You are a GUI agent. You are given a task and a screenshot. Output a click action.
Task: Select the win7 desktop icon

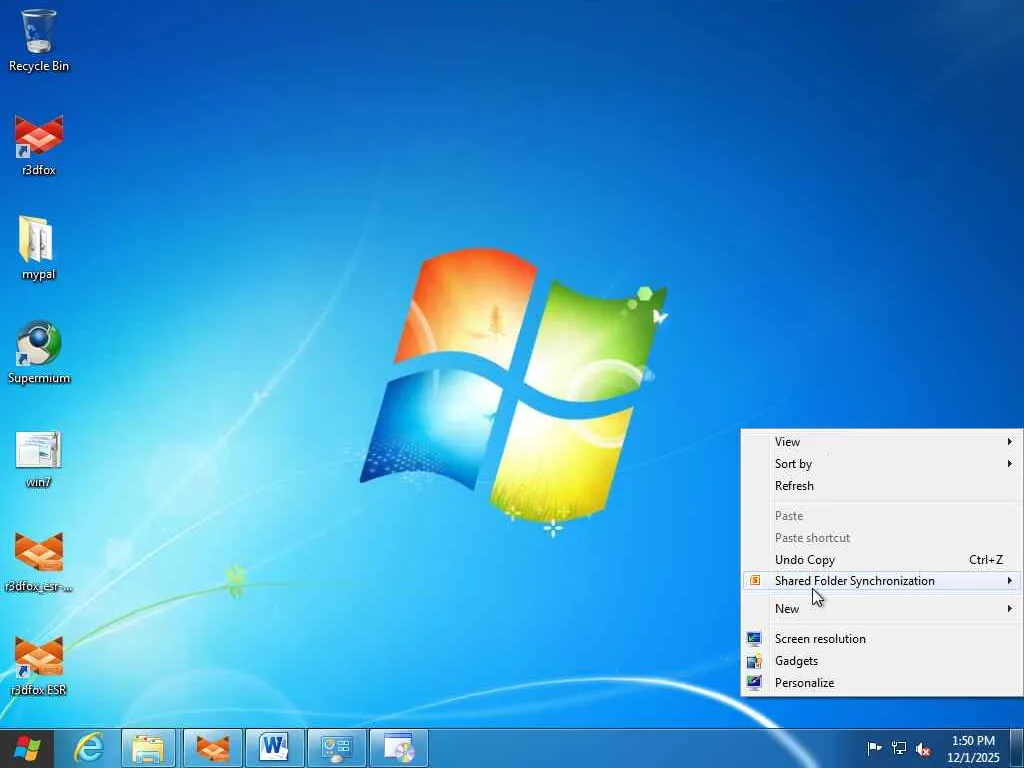(x=39, y=457)
